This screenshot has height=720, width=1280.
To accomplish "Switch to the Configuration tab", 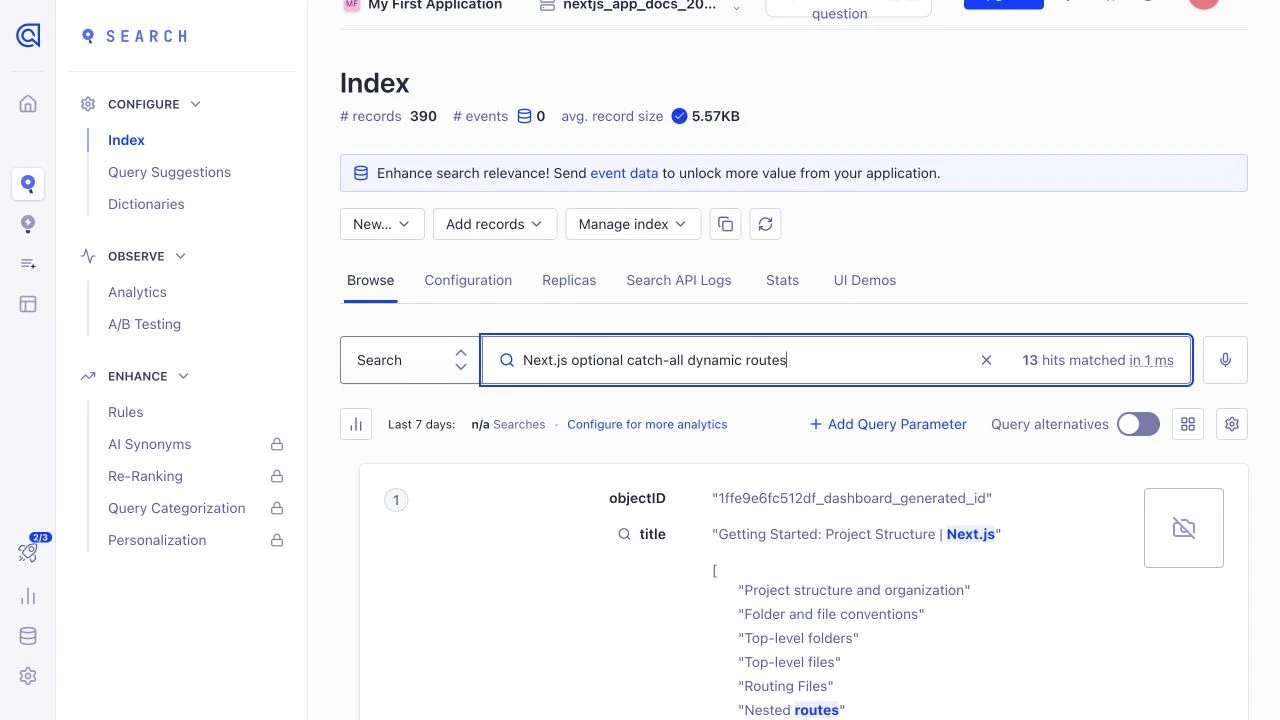I will click(468, 280).
